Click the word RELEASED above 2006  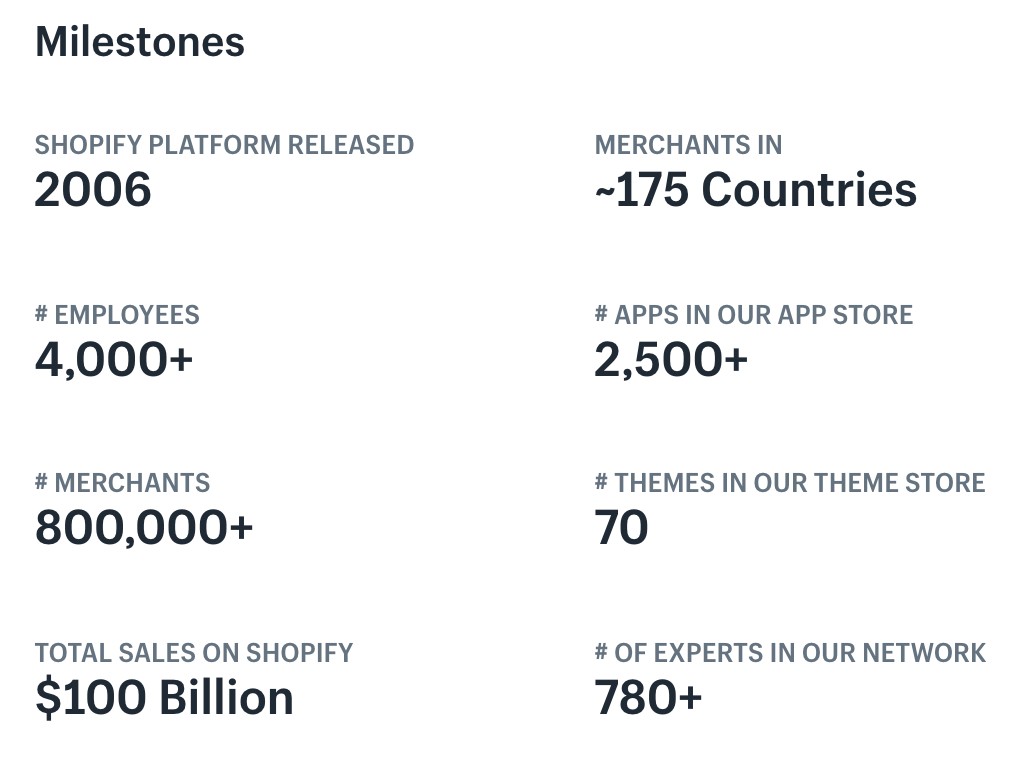tap(351, 145)
